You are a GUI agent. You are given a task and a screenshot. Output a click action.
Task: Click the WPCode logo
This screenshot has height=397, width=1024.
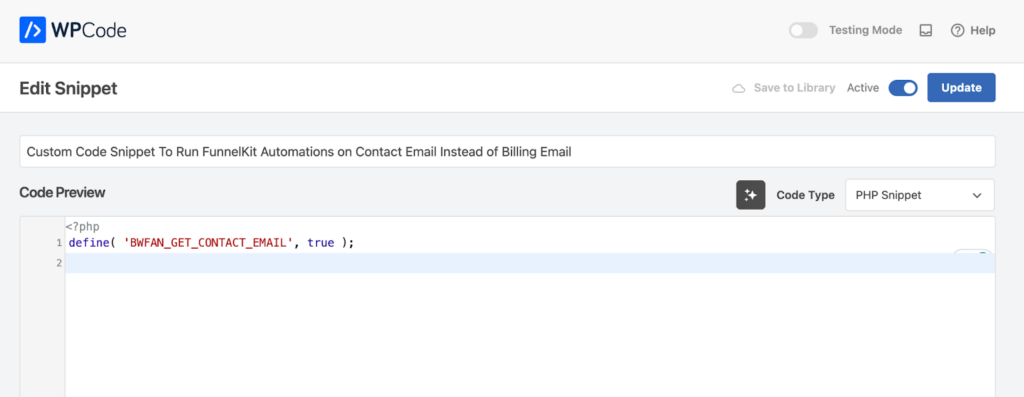[x=73, y=30]
